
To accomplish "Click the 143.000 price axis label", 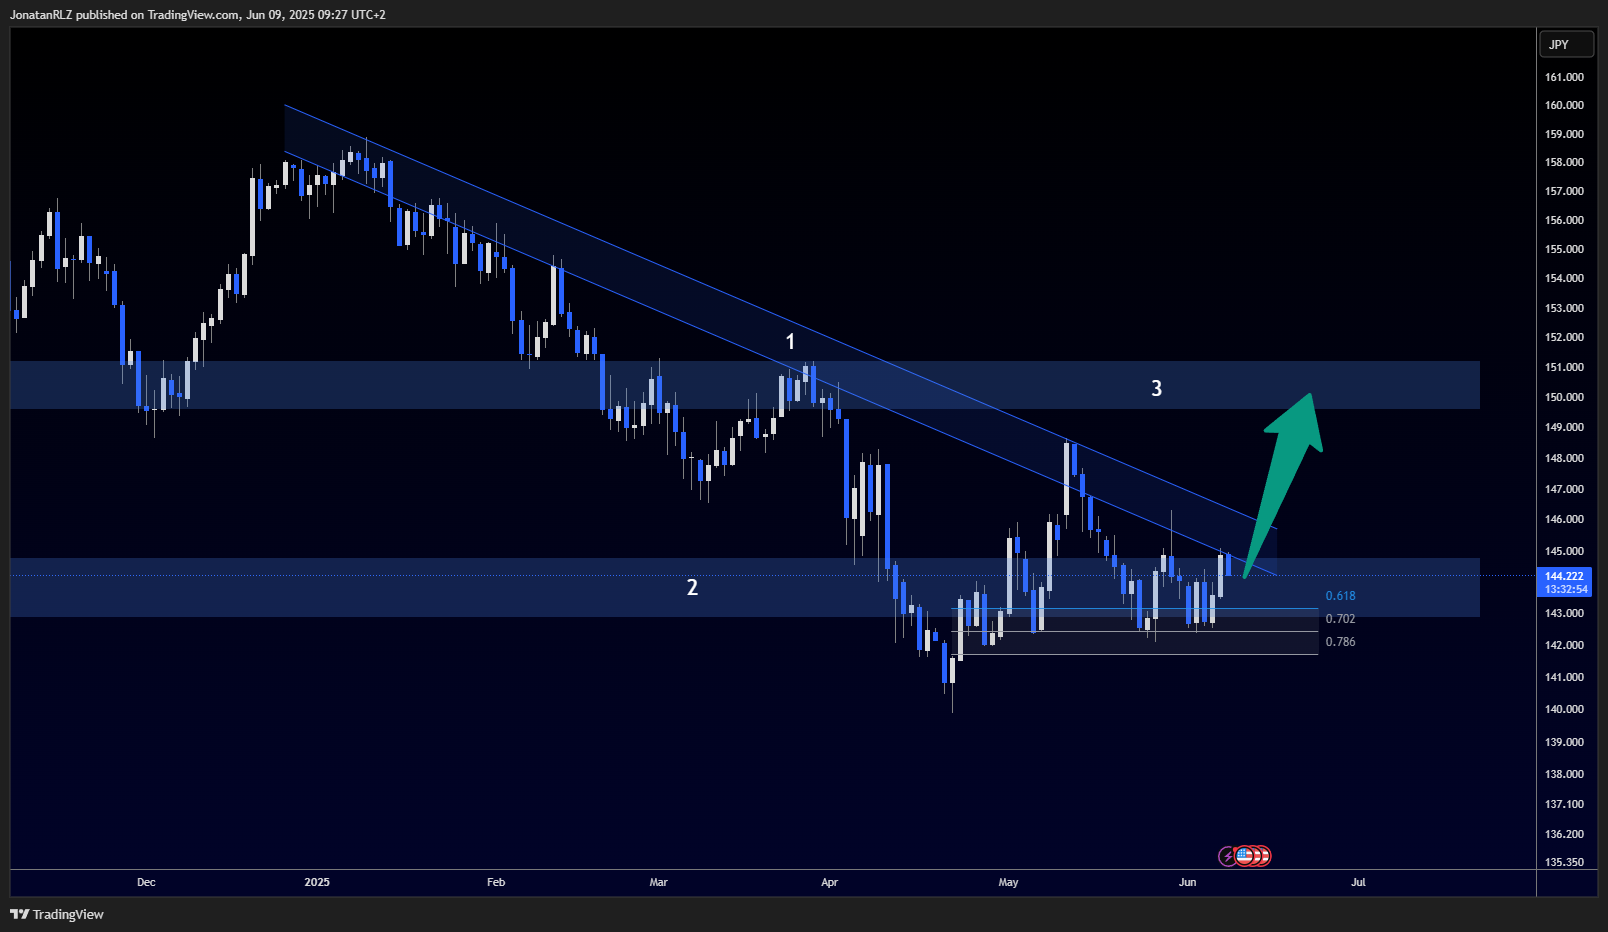I will 1564,613.
